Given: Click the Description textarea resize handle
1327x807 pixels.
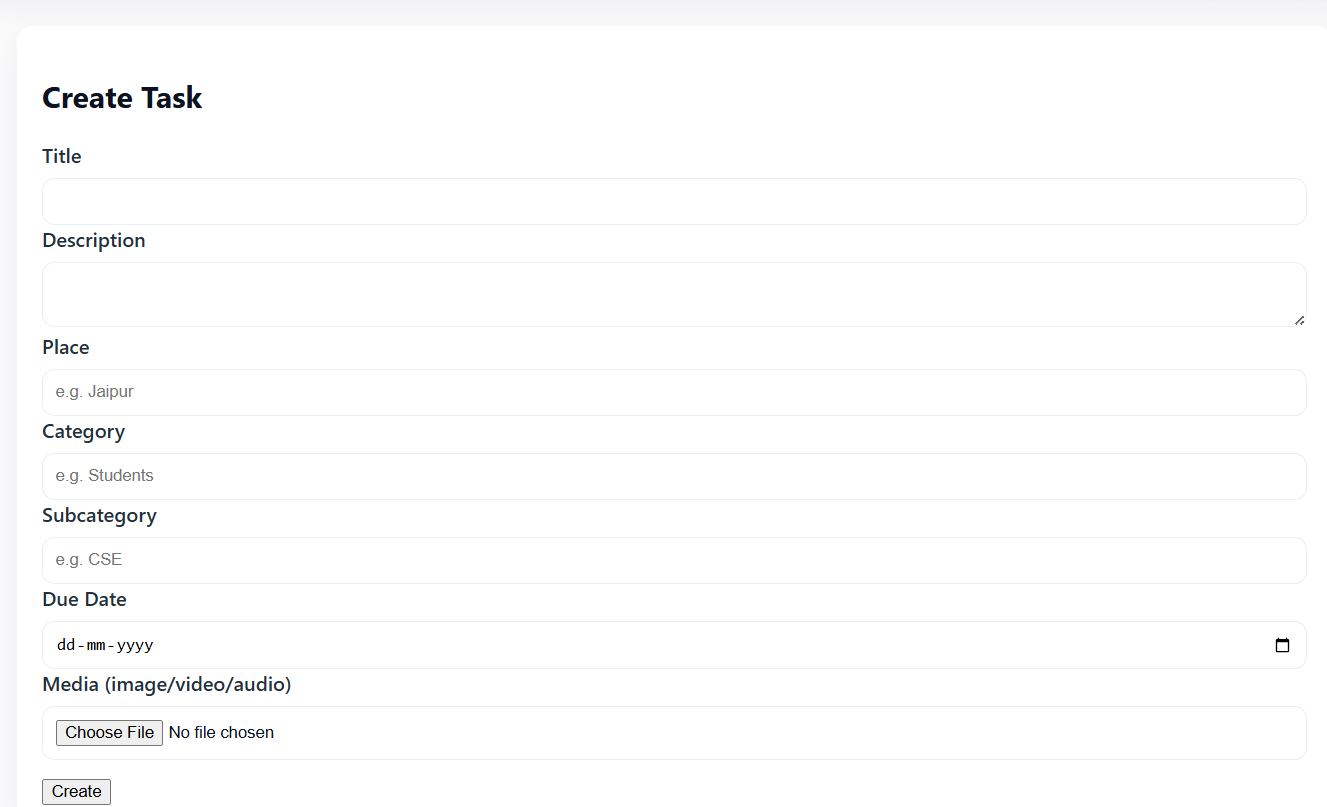Looking at the screenshot, I should pos(1299,319).
